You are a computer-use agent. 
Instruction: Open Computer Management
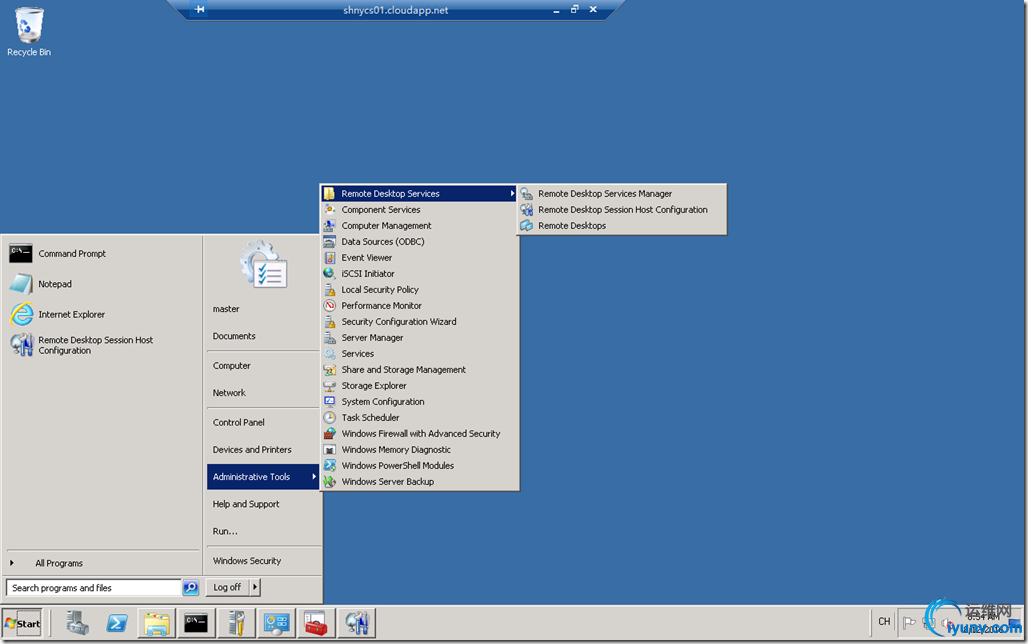click(x=419, y=226)
